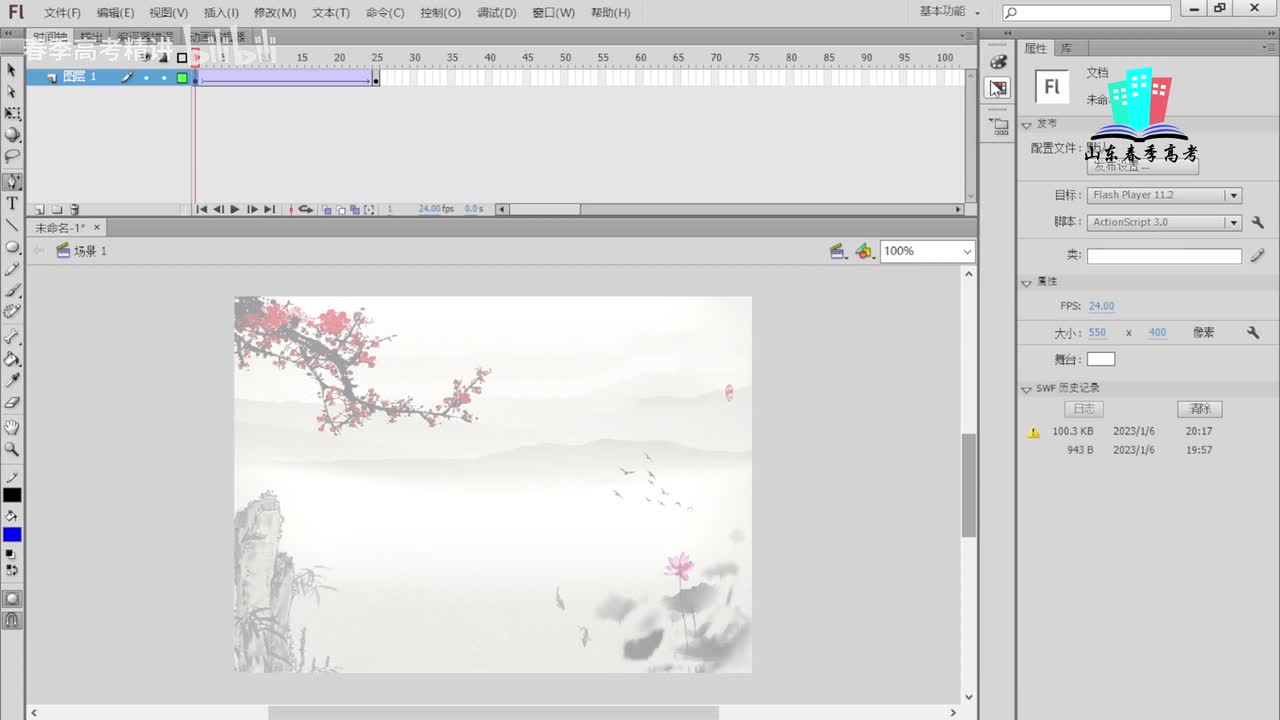Screen dimensions: 1280x720
Task: Open Edit Symbols menu icon
Action: (x=865, y=252)
